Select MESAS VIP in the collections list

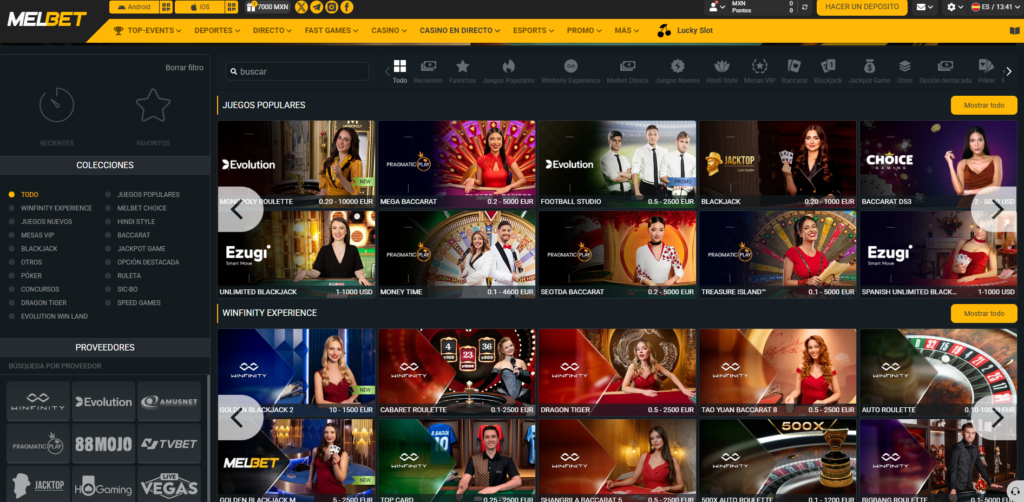click(32, 235)
